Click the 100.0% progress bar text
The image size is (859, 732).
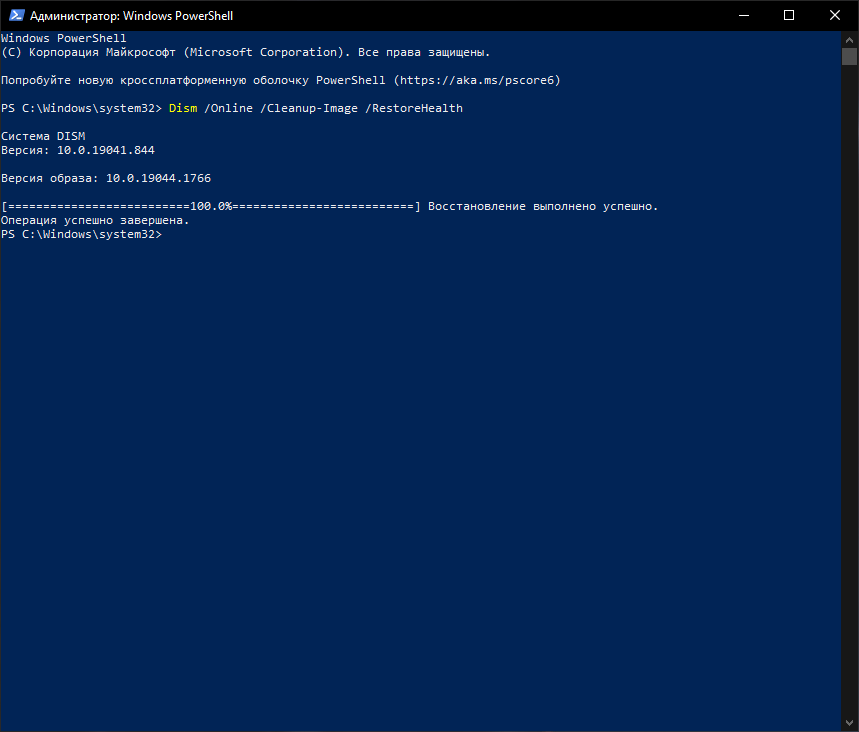pos(211,207)
